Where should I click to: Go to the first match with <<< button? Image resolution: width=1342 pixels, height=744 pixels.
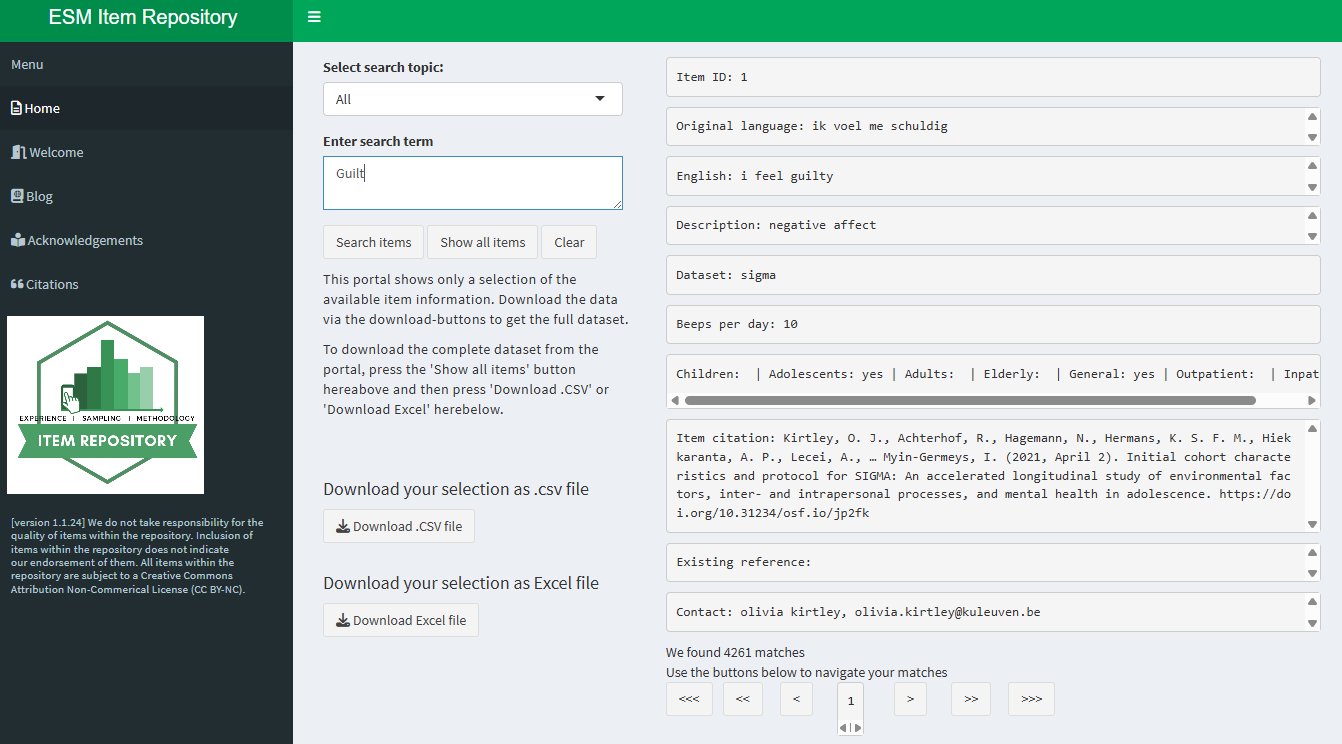[x=689, y=699]
